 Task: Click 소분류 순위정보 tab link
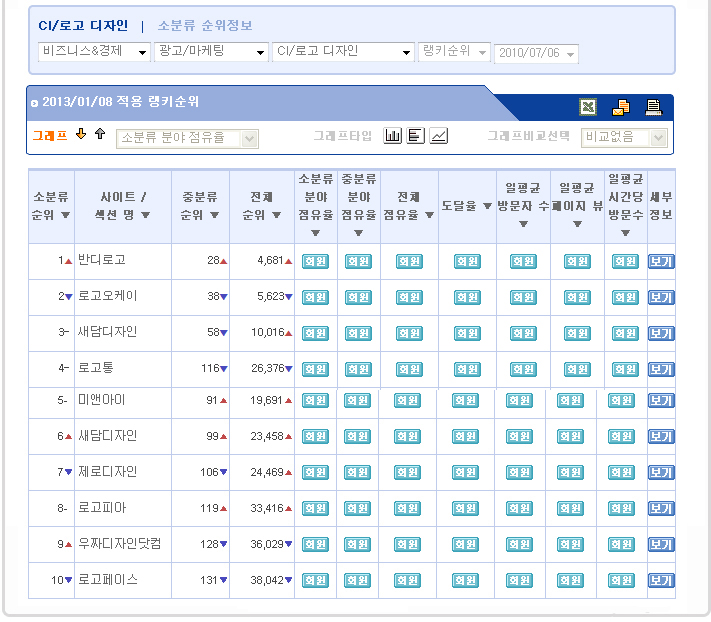click(x=205, y=25)
